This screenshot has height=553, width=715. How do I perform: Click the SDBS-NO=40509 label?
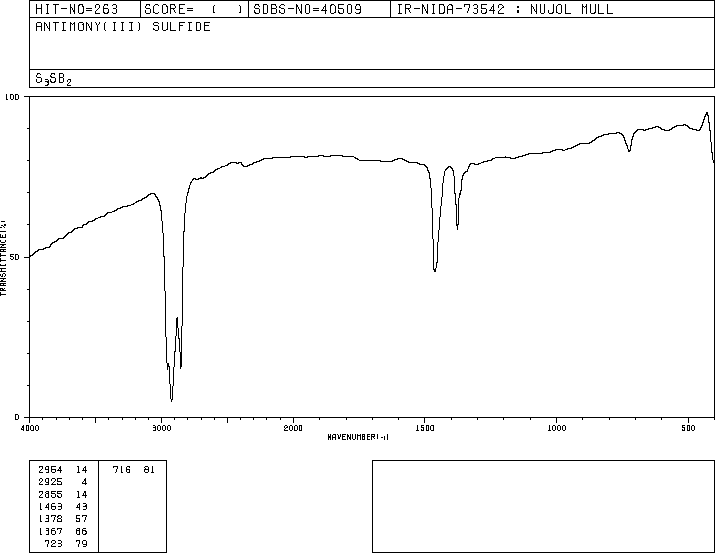pos(308,9)
